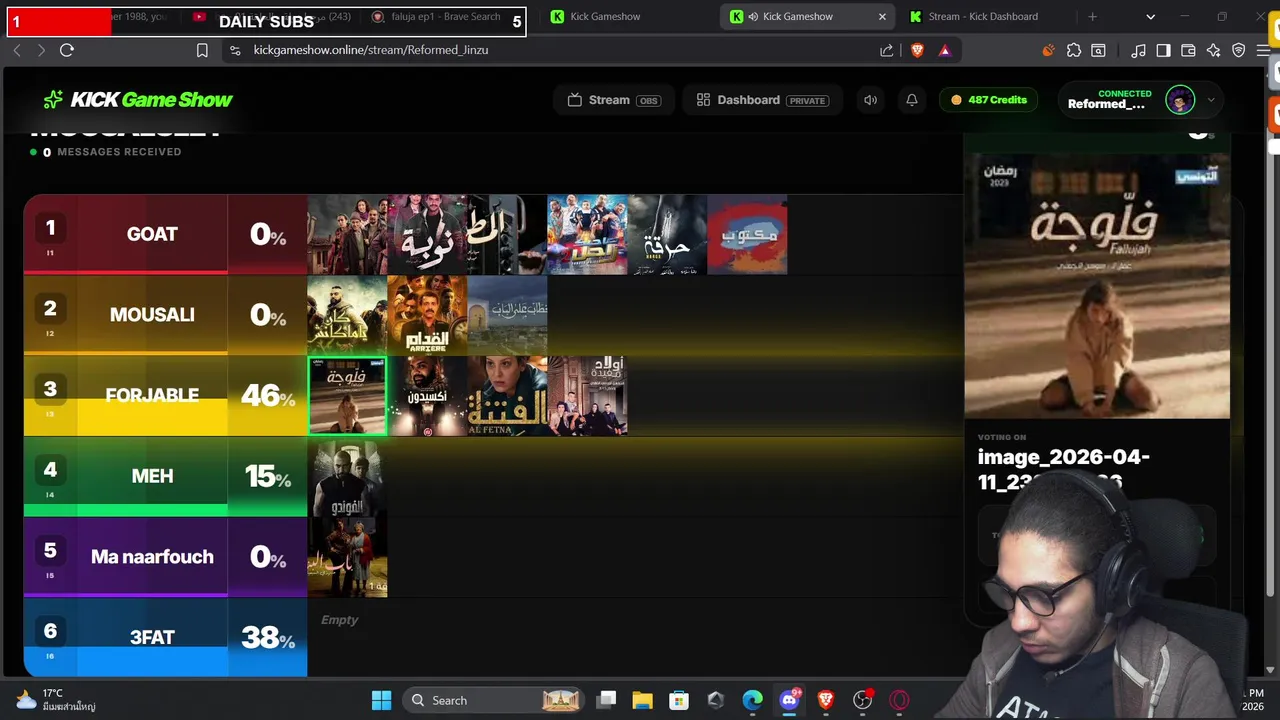Viewport: 1280px width, 720px height.
Task: Select the Ma naarfouch tier label
Action: [x=152, y=557]
